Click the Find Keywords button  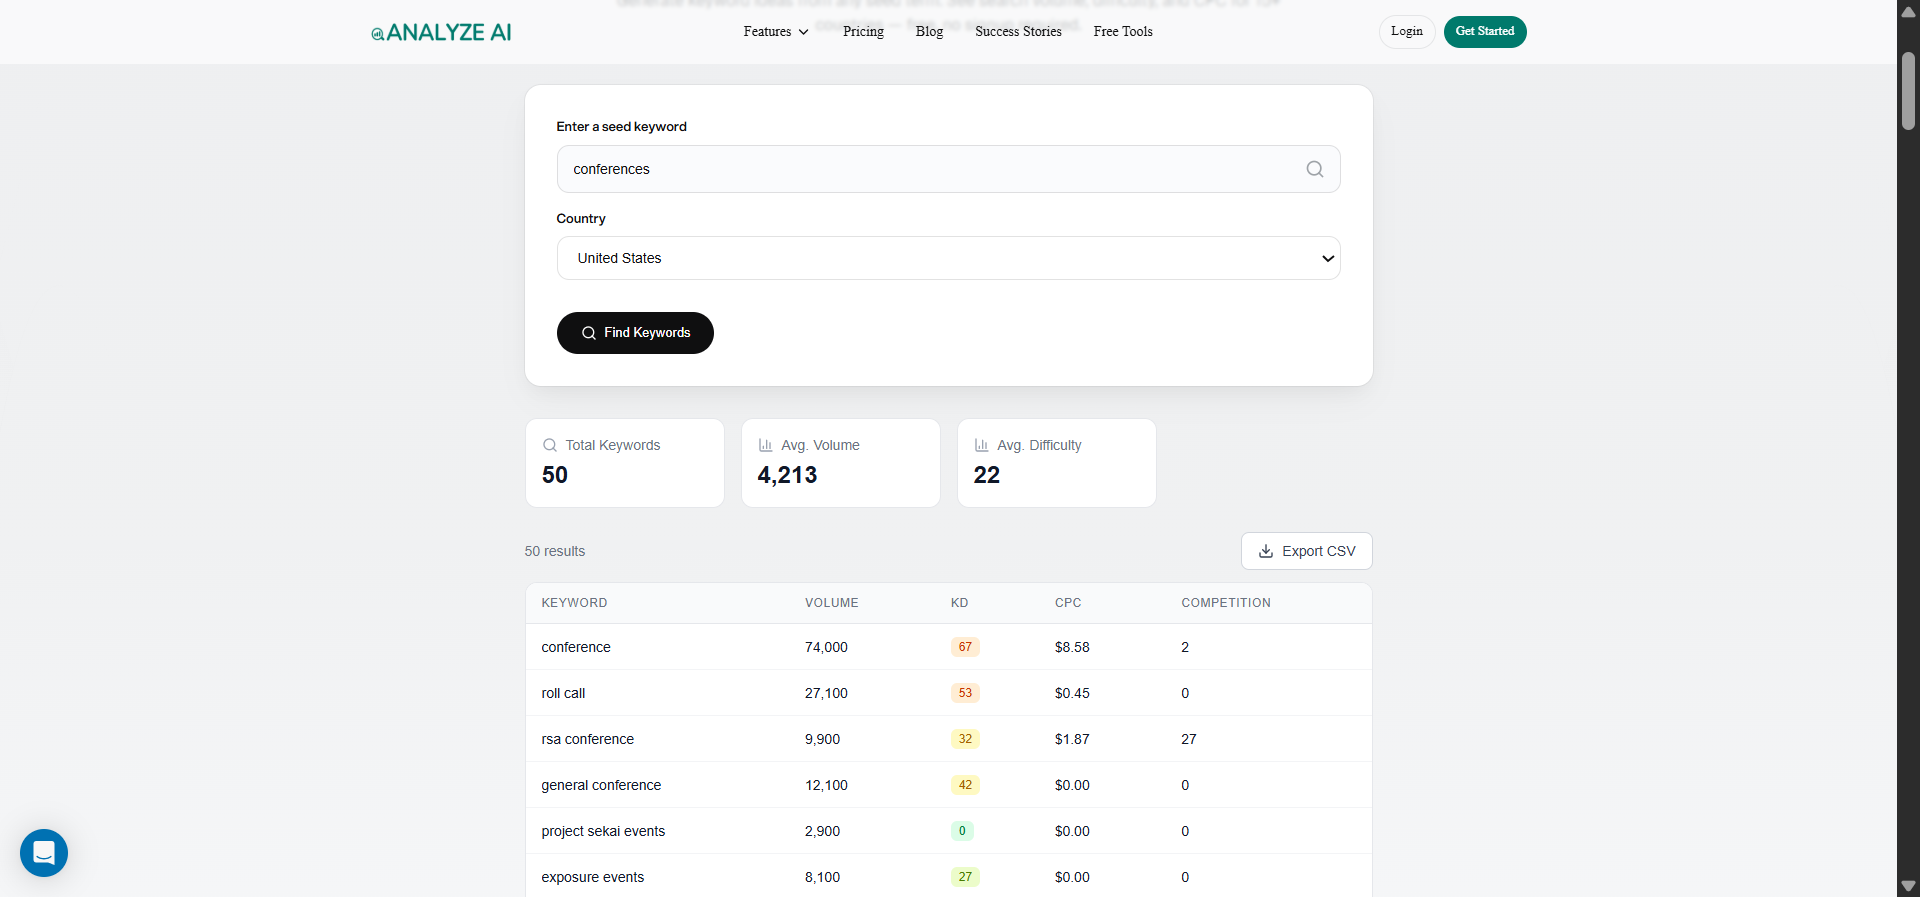pos(635,333)
